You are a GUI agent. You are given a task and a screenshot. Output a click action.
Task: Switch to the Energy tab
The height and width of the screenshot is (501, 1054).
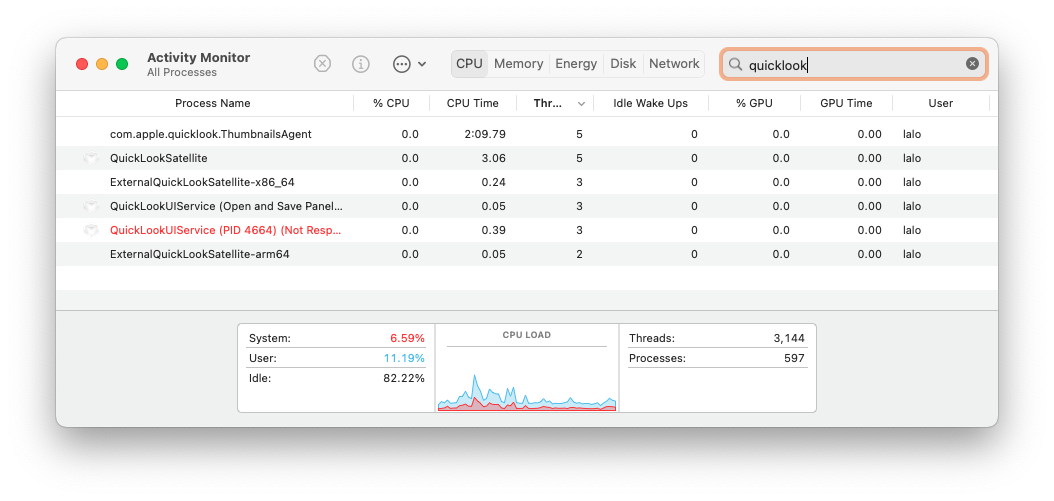(576, 64)
